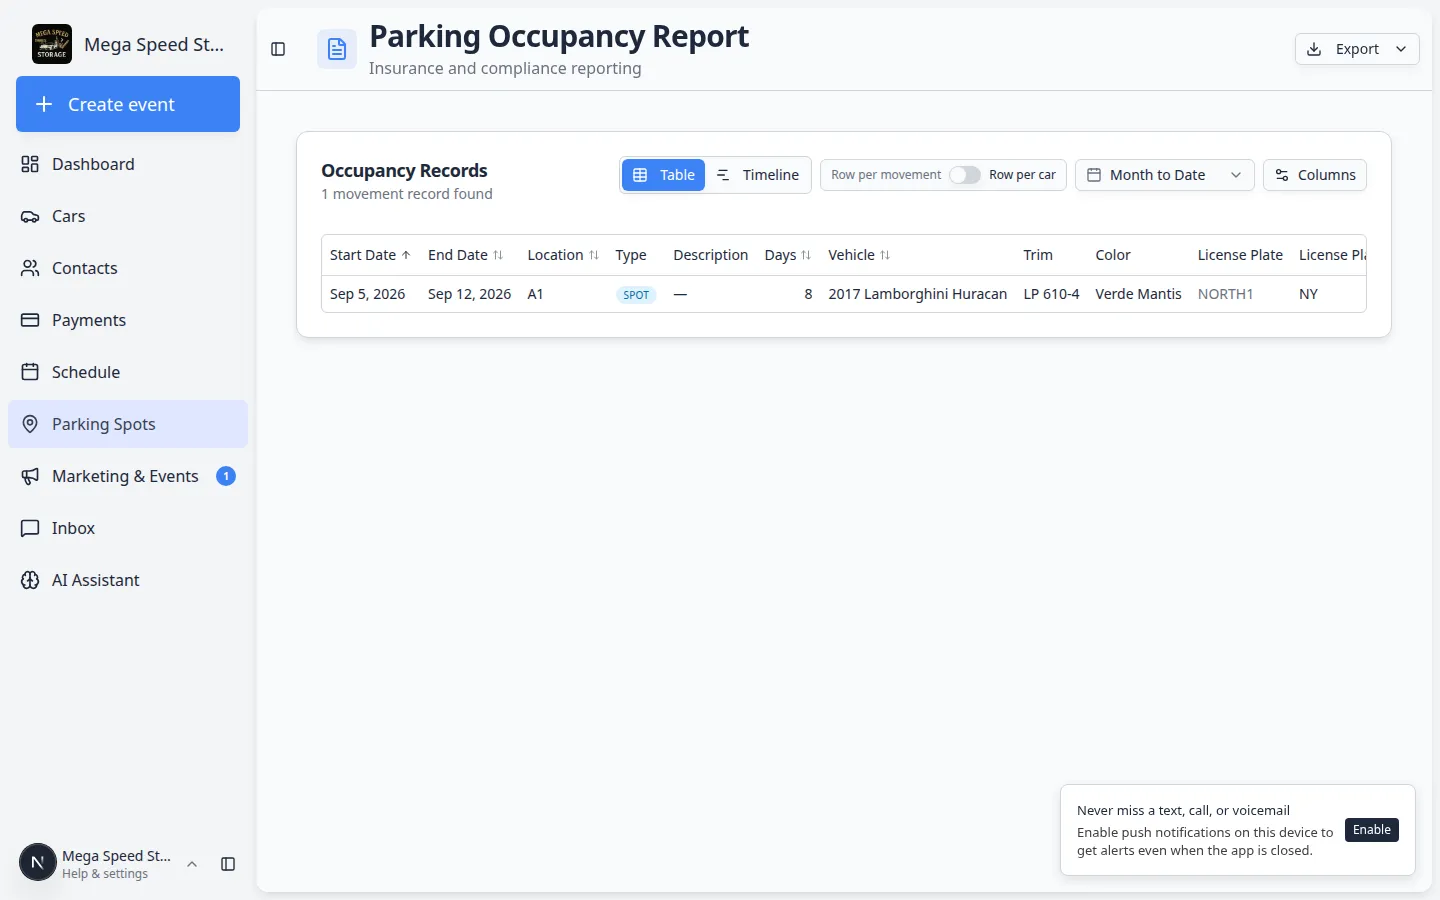Sort by Days column

click(x=788, y=255)
